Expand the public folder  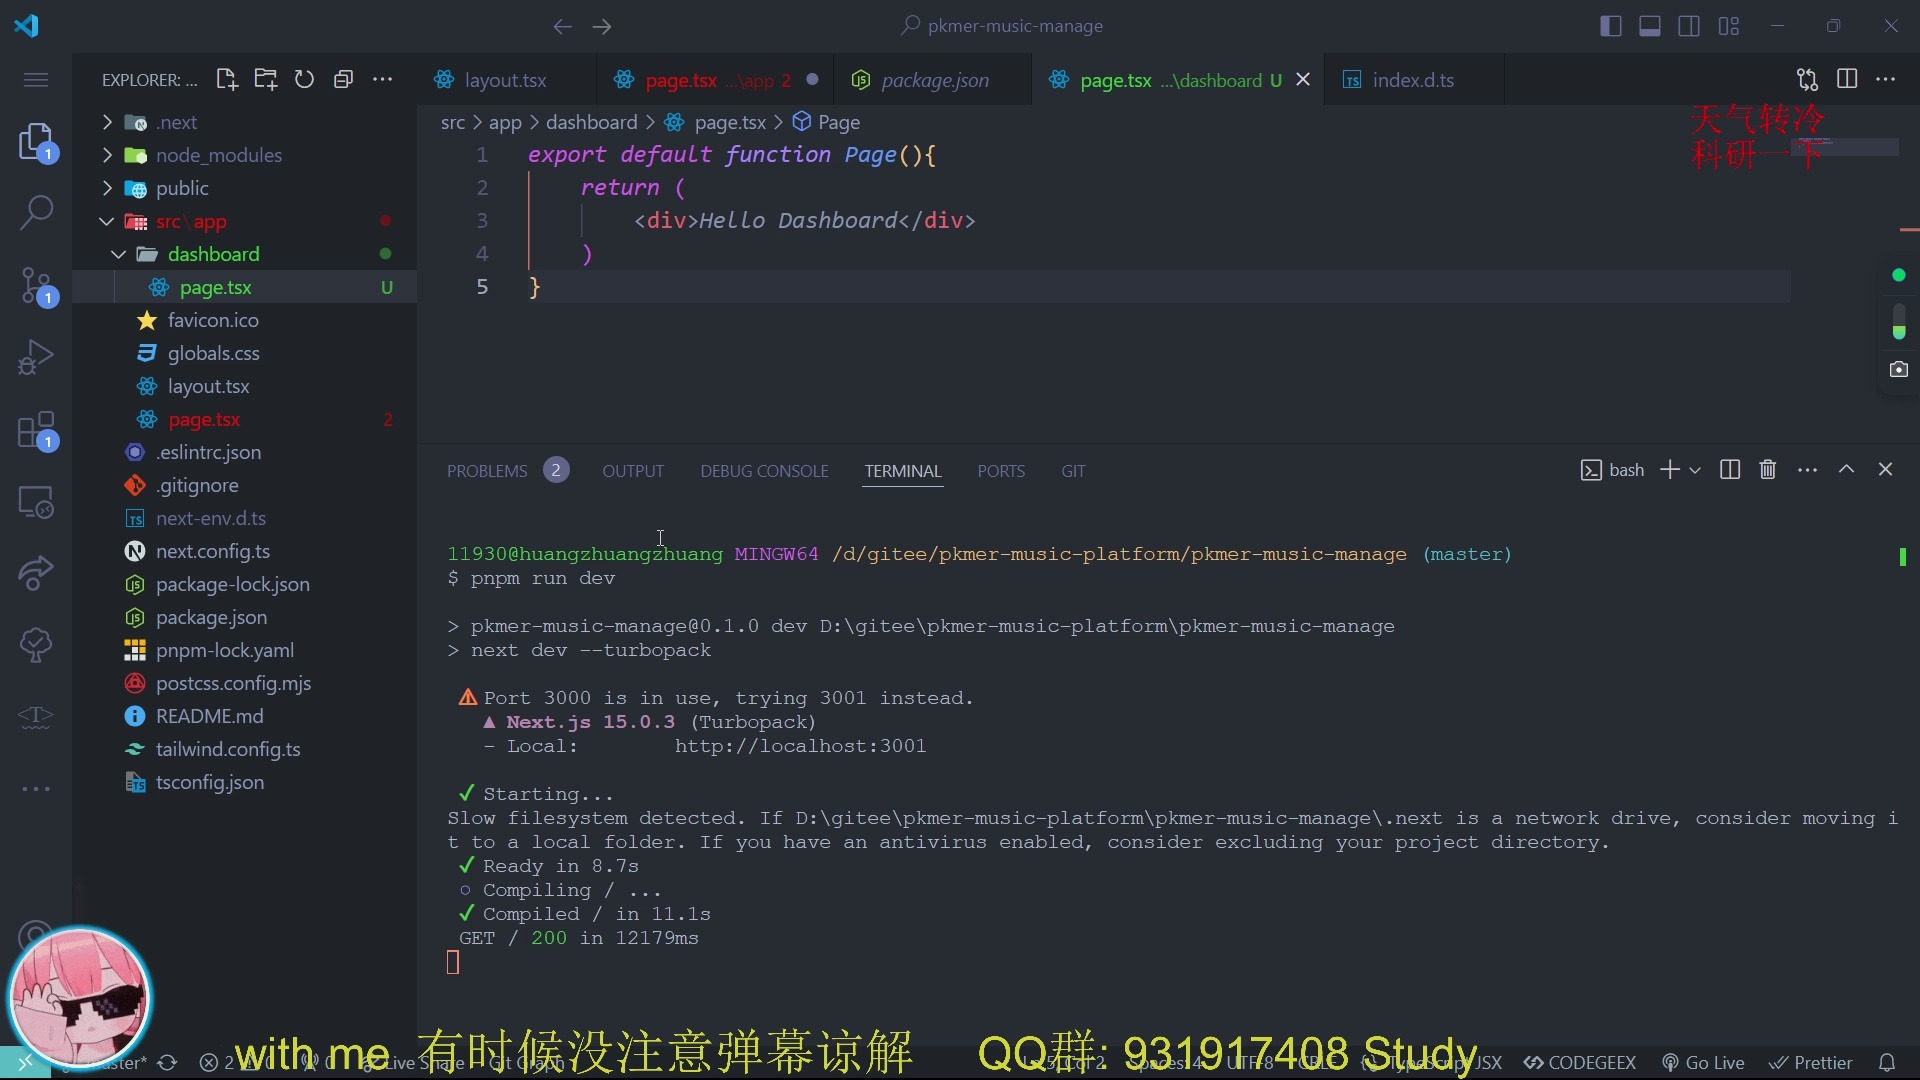[x=107, y=188]
